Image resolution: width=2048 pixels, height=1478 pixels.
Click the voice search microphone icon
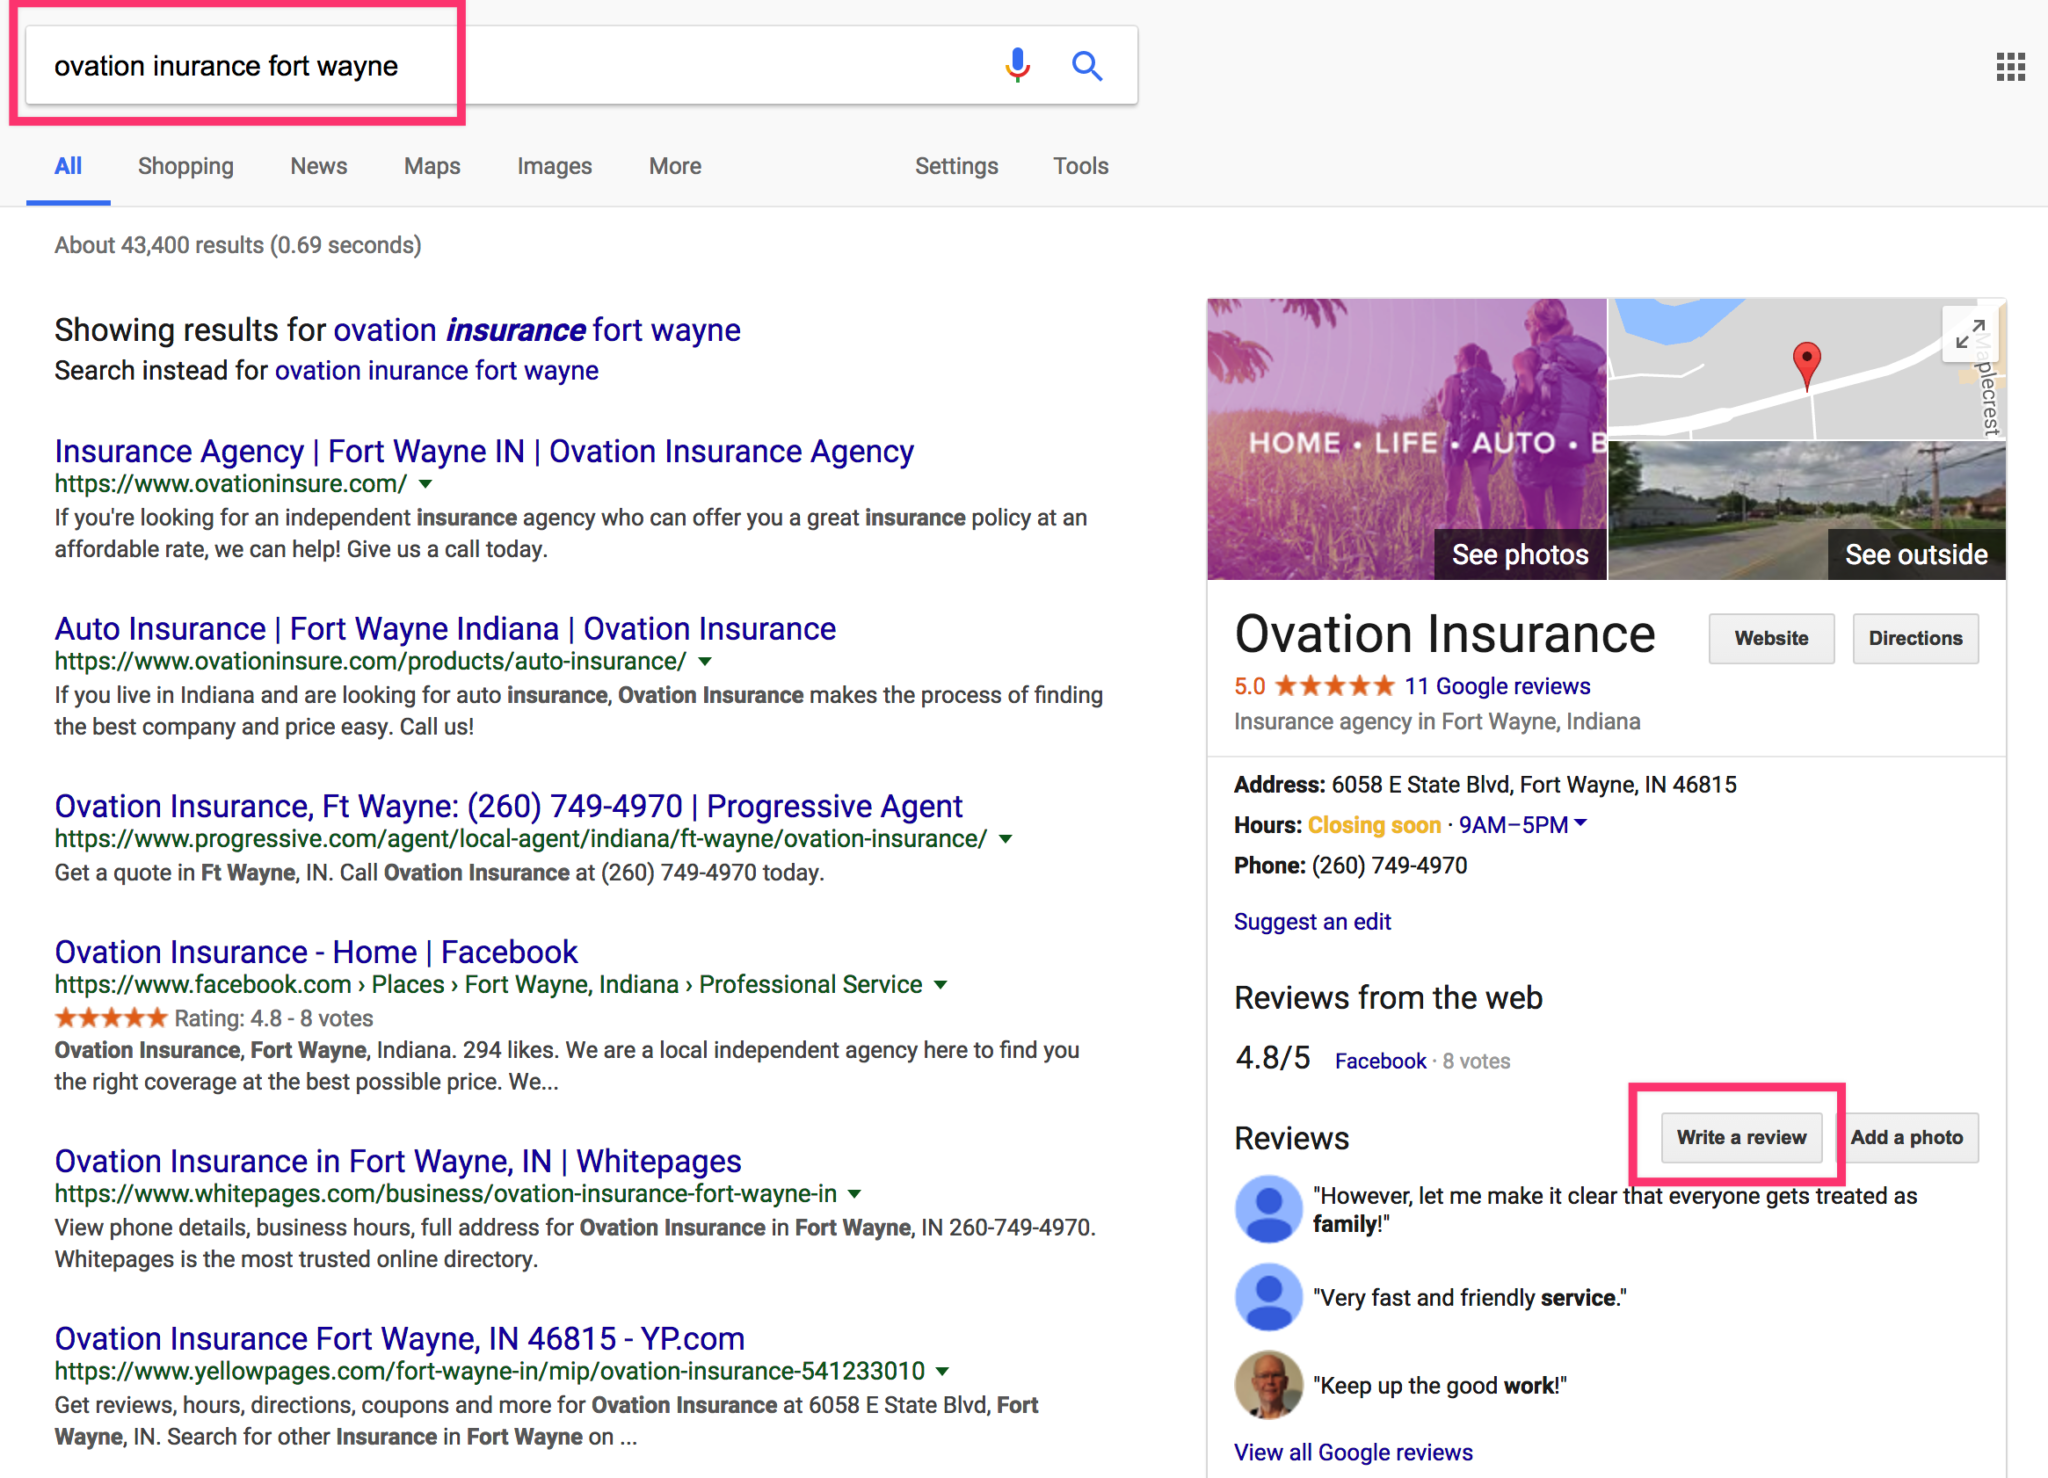click(x=1017, y=65)
